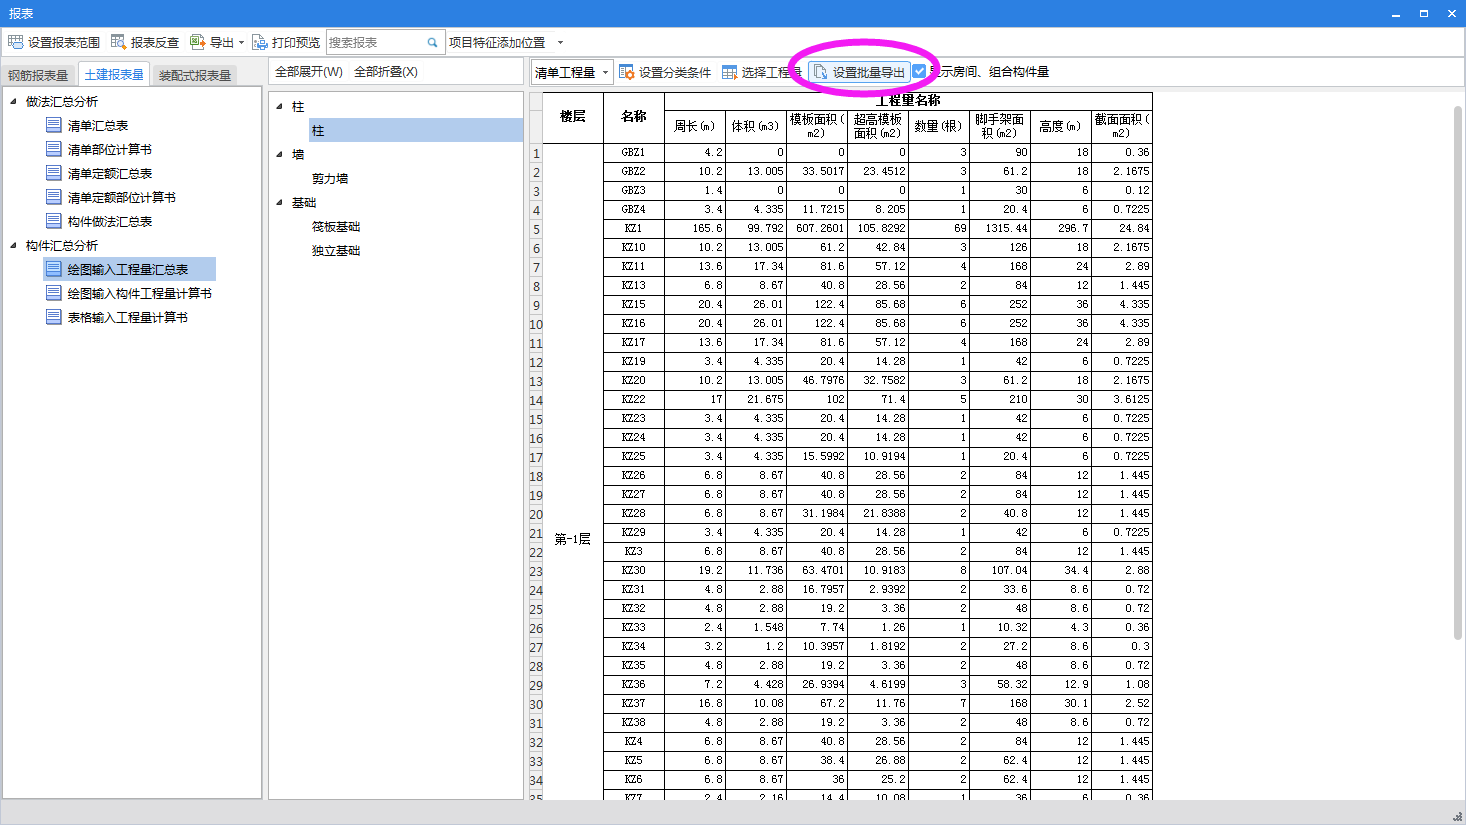Screen dimensions: 1466x825
Task: Open 打印预览 print preview icon
Action: pyautogui.click(x=259, y=42)
